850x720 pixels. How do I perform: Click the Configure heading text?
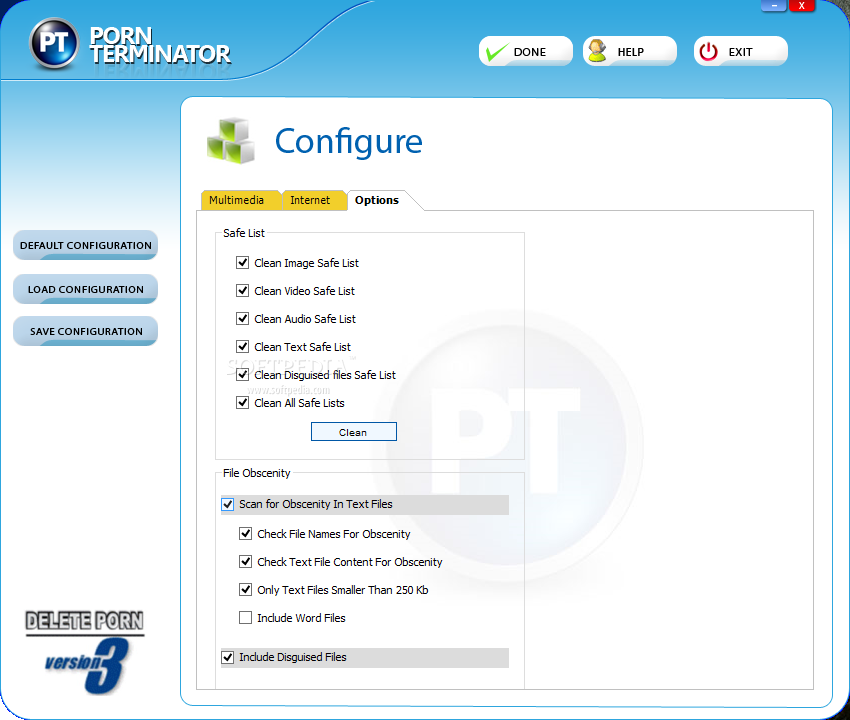click(x=349, y=142)
